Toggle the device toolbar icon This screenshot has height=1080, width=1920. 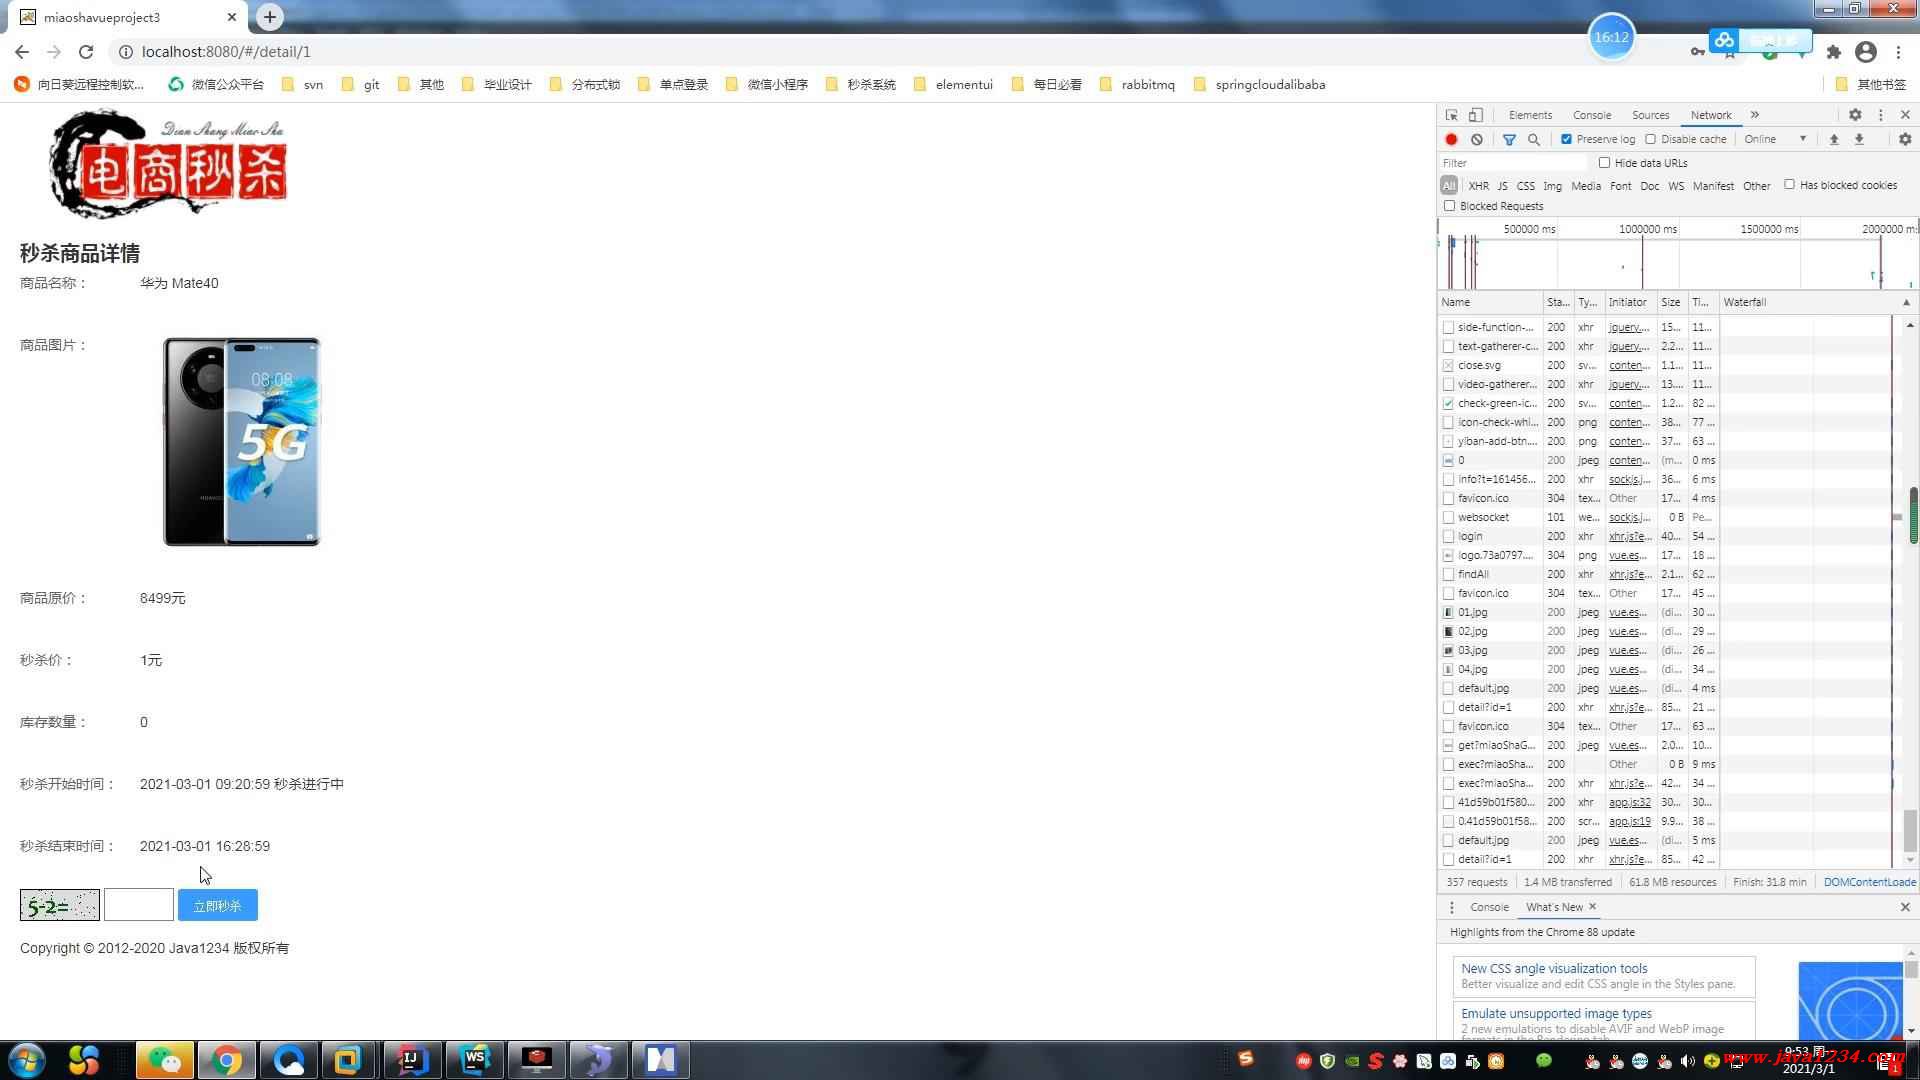(x=1475, y=115)
